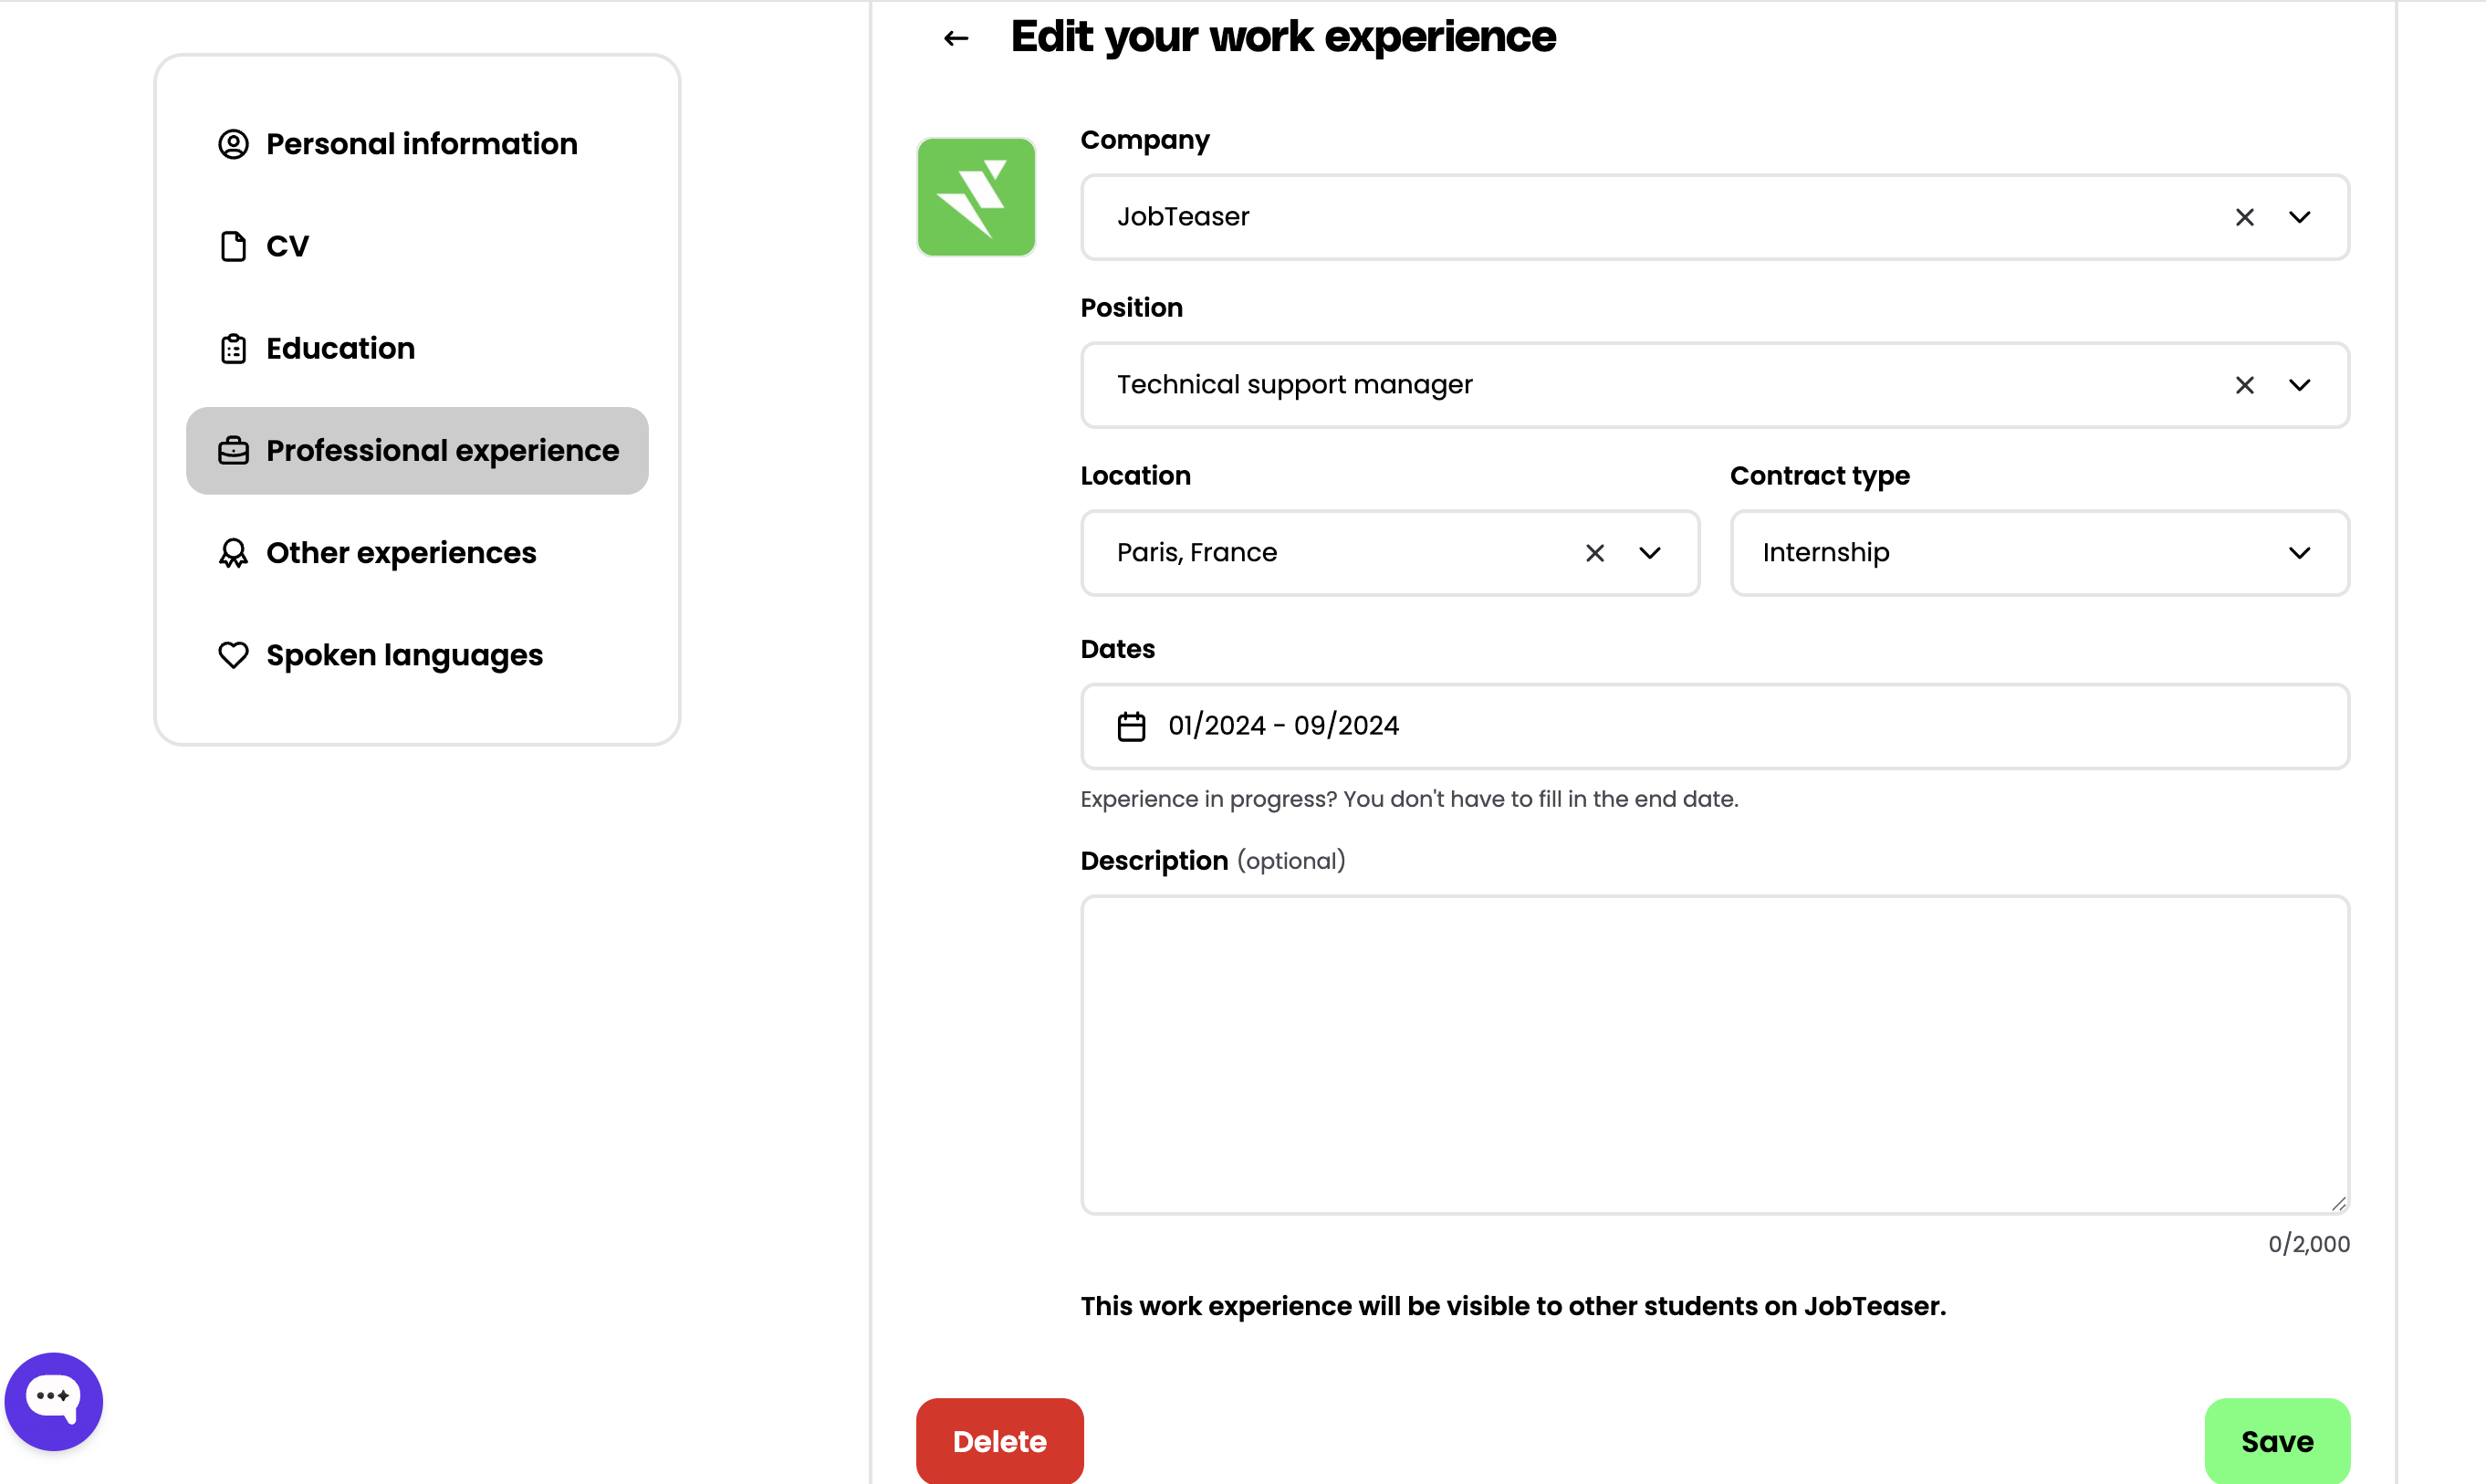Open the Contract type dropdown
Image resolution: width=2486 pixels, height=1484 pixels.
(x=2039, y=553)
